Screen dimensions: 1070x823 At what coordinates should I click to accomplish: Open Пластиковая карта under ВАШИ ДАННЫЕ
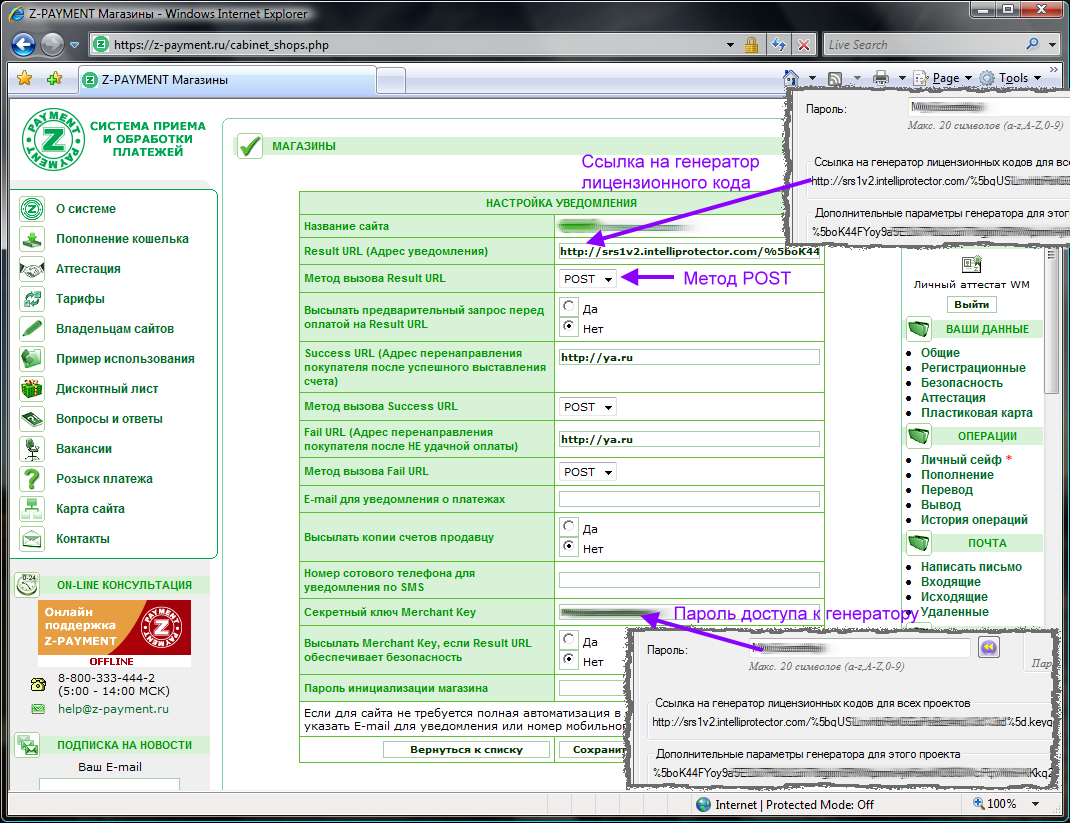coord(977,413)
